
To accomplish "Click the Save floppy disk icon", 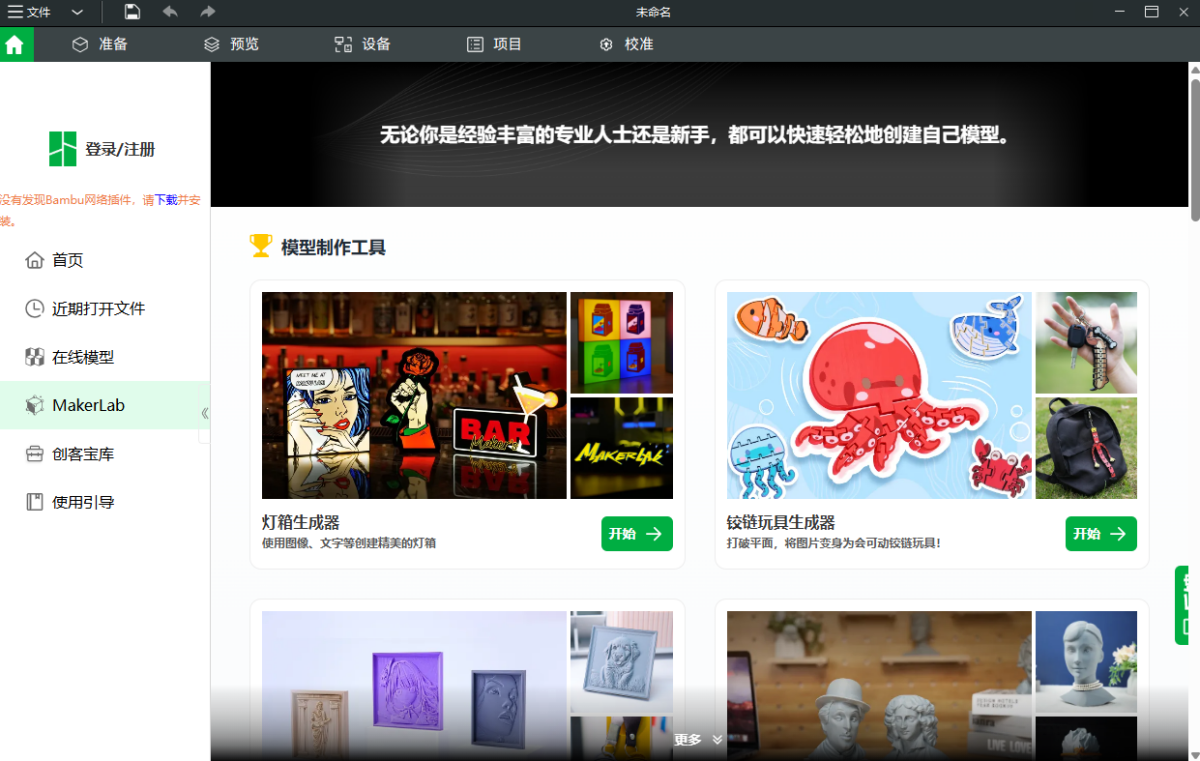I will pyautogui.click(x=132, y=12).
